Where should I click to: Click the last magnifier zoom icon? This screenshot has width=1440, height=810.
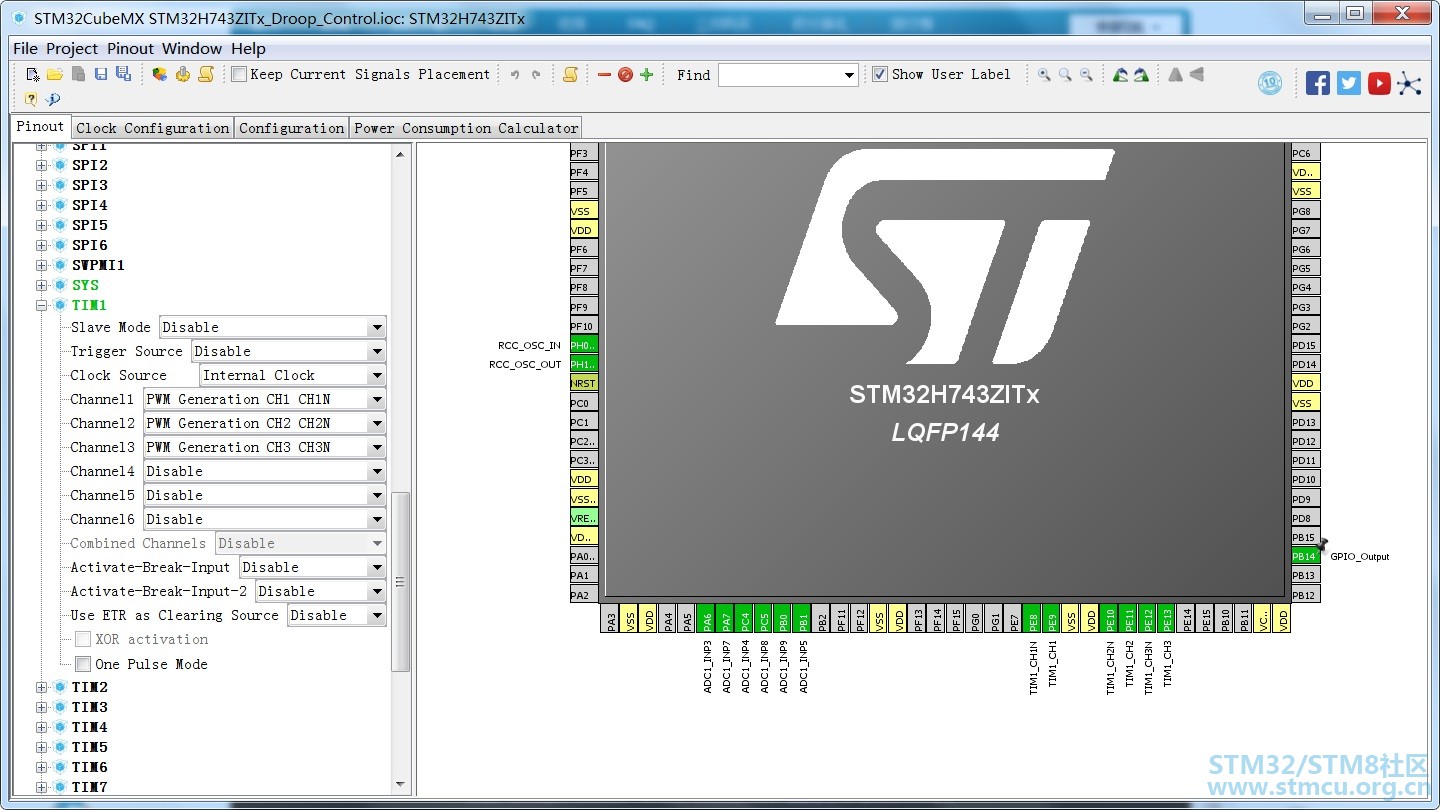coord(1086,75)
